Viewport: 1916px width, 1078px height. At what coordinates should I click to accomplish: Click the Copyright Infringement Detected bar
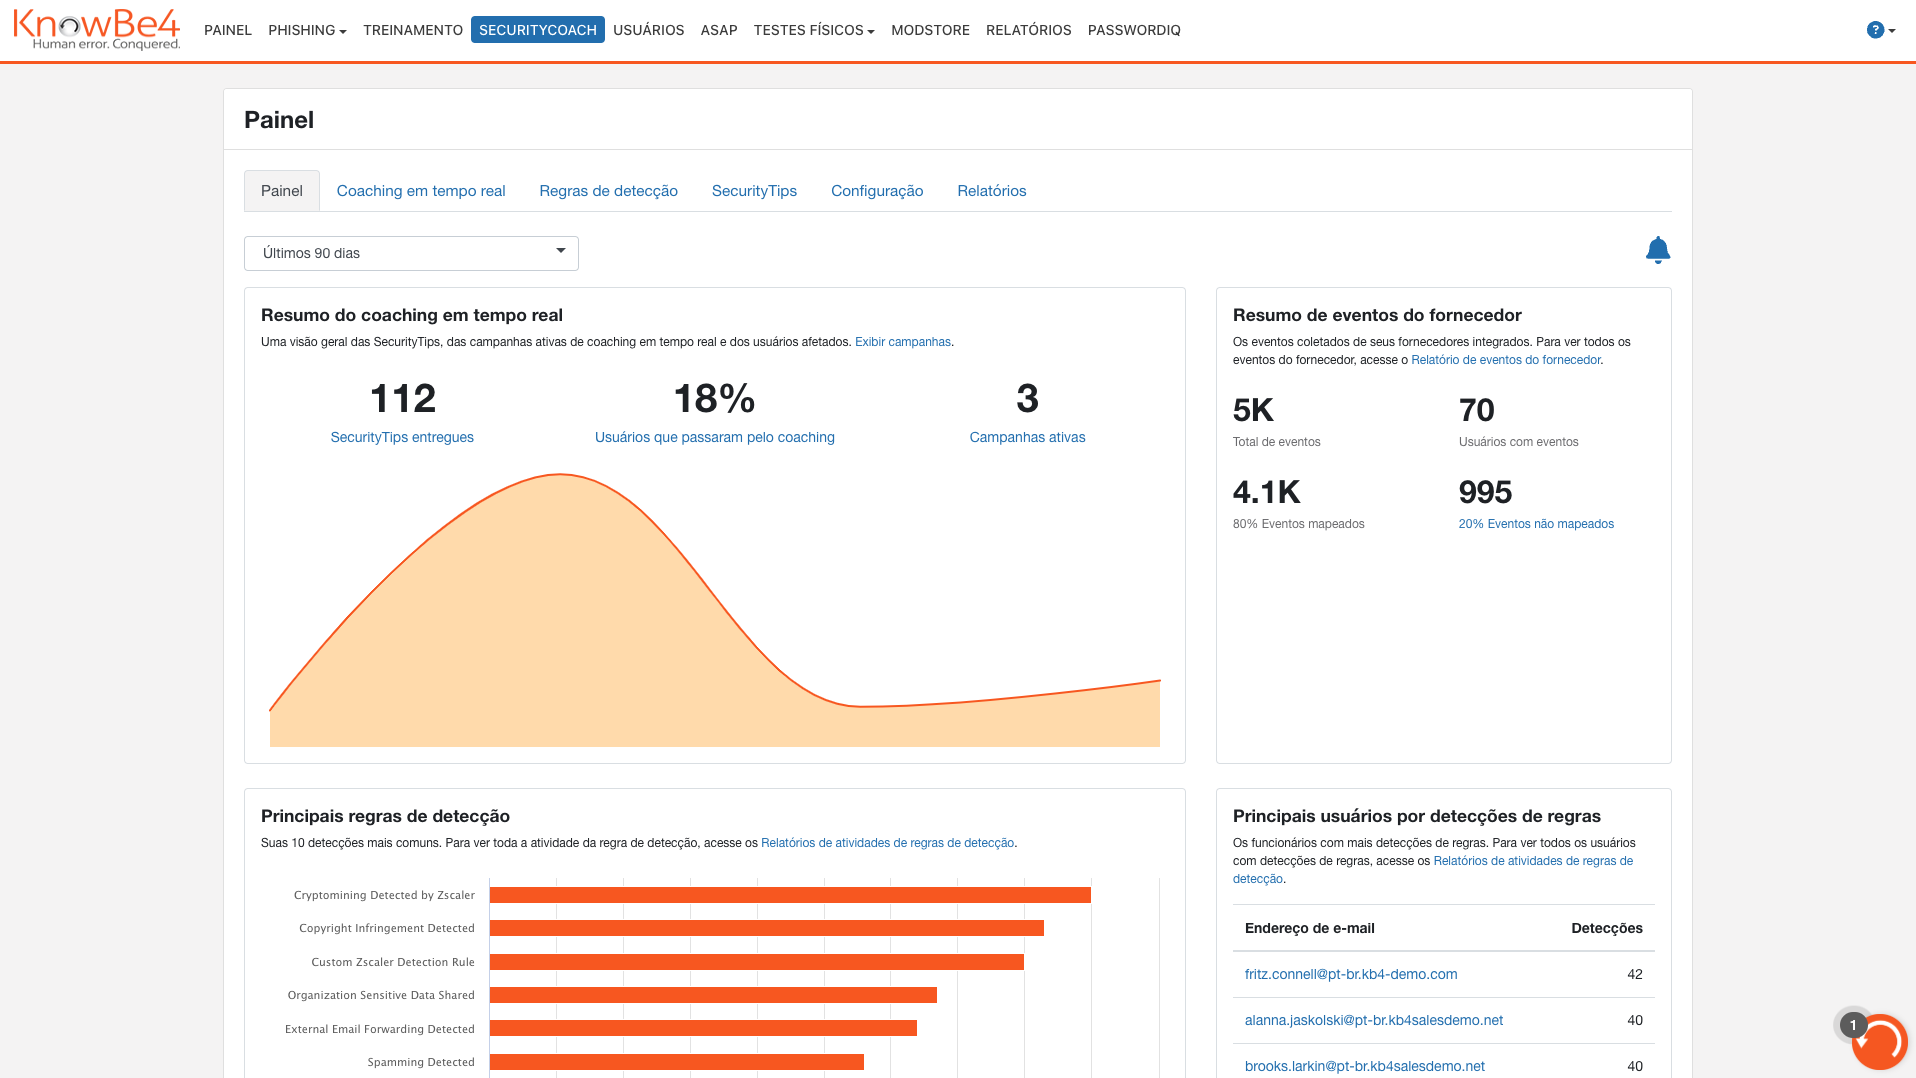click(766, 928)
